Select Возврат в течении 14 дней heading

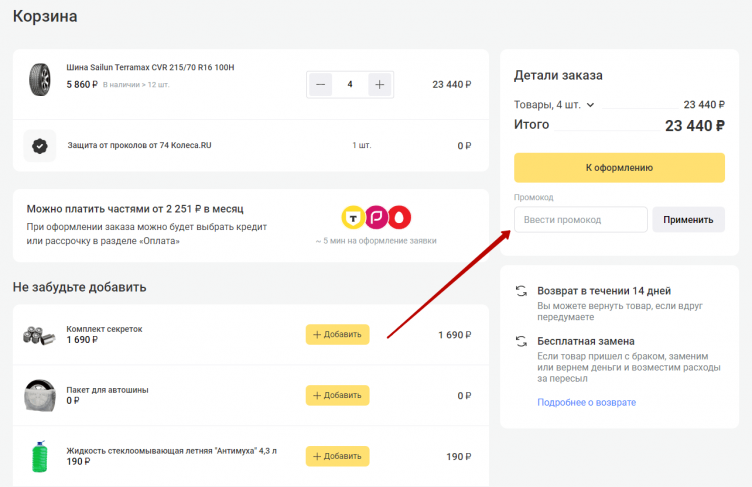click(604, 291)
